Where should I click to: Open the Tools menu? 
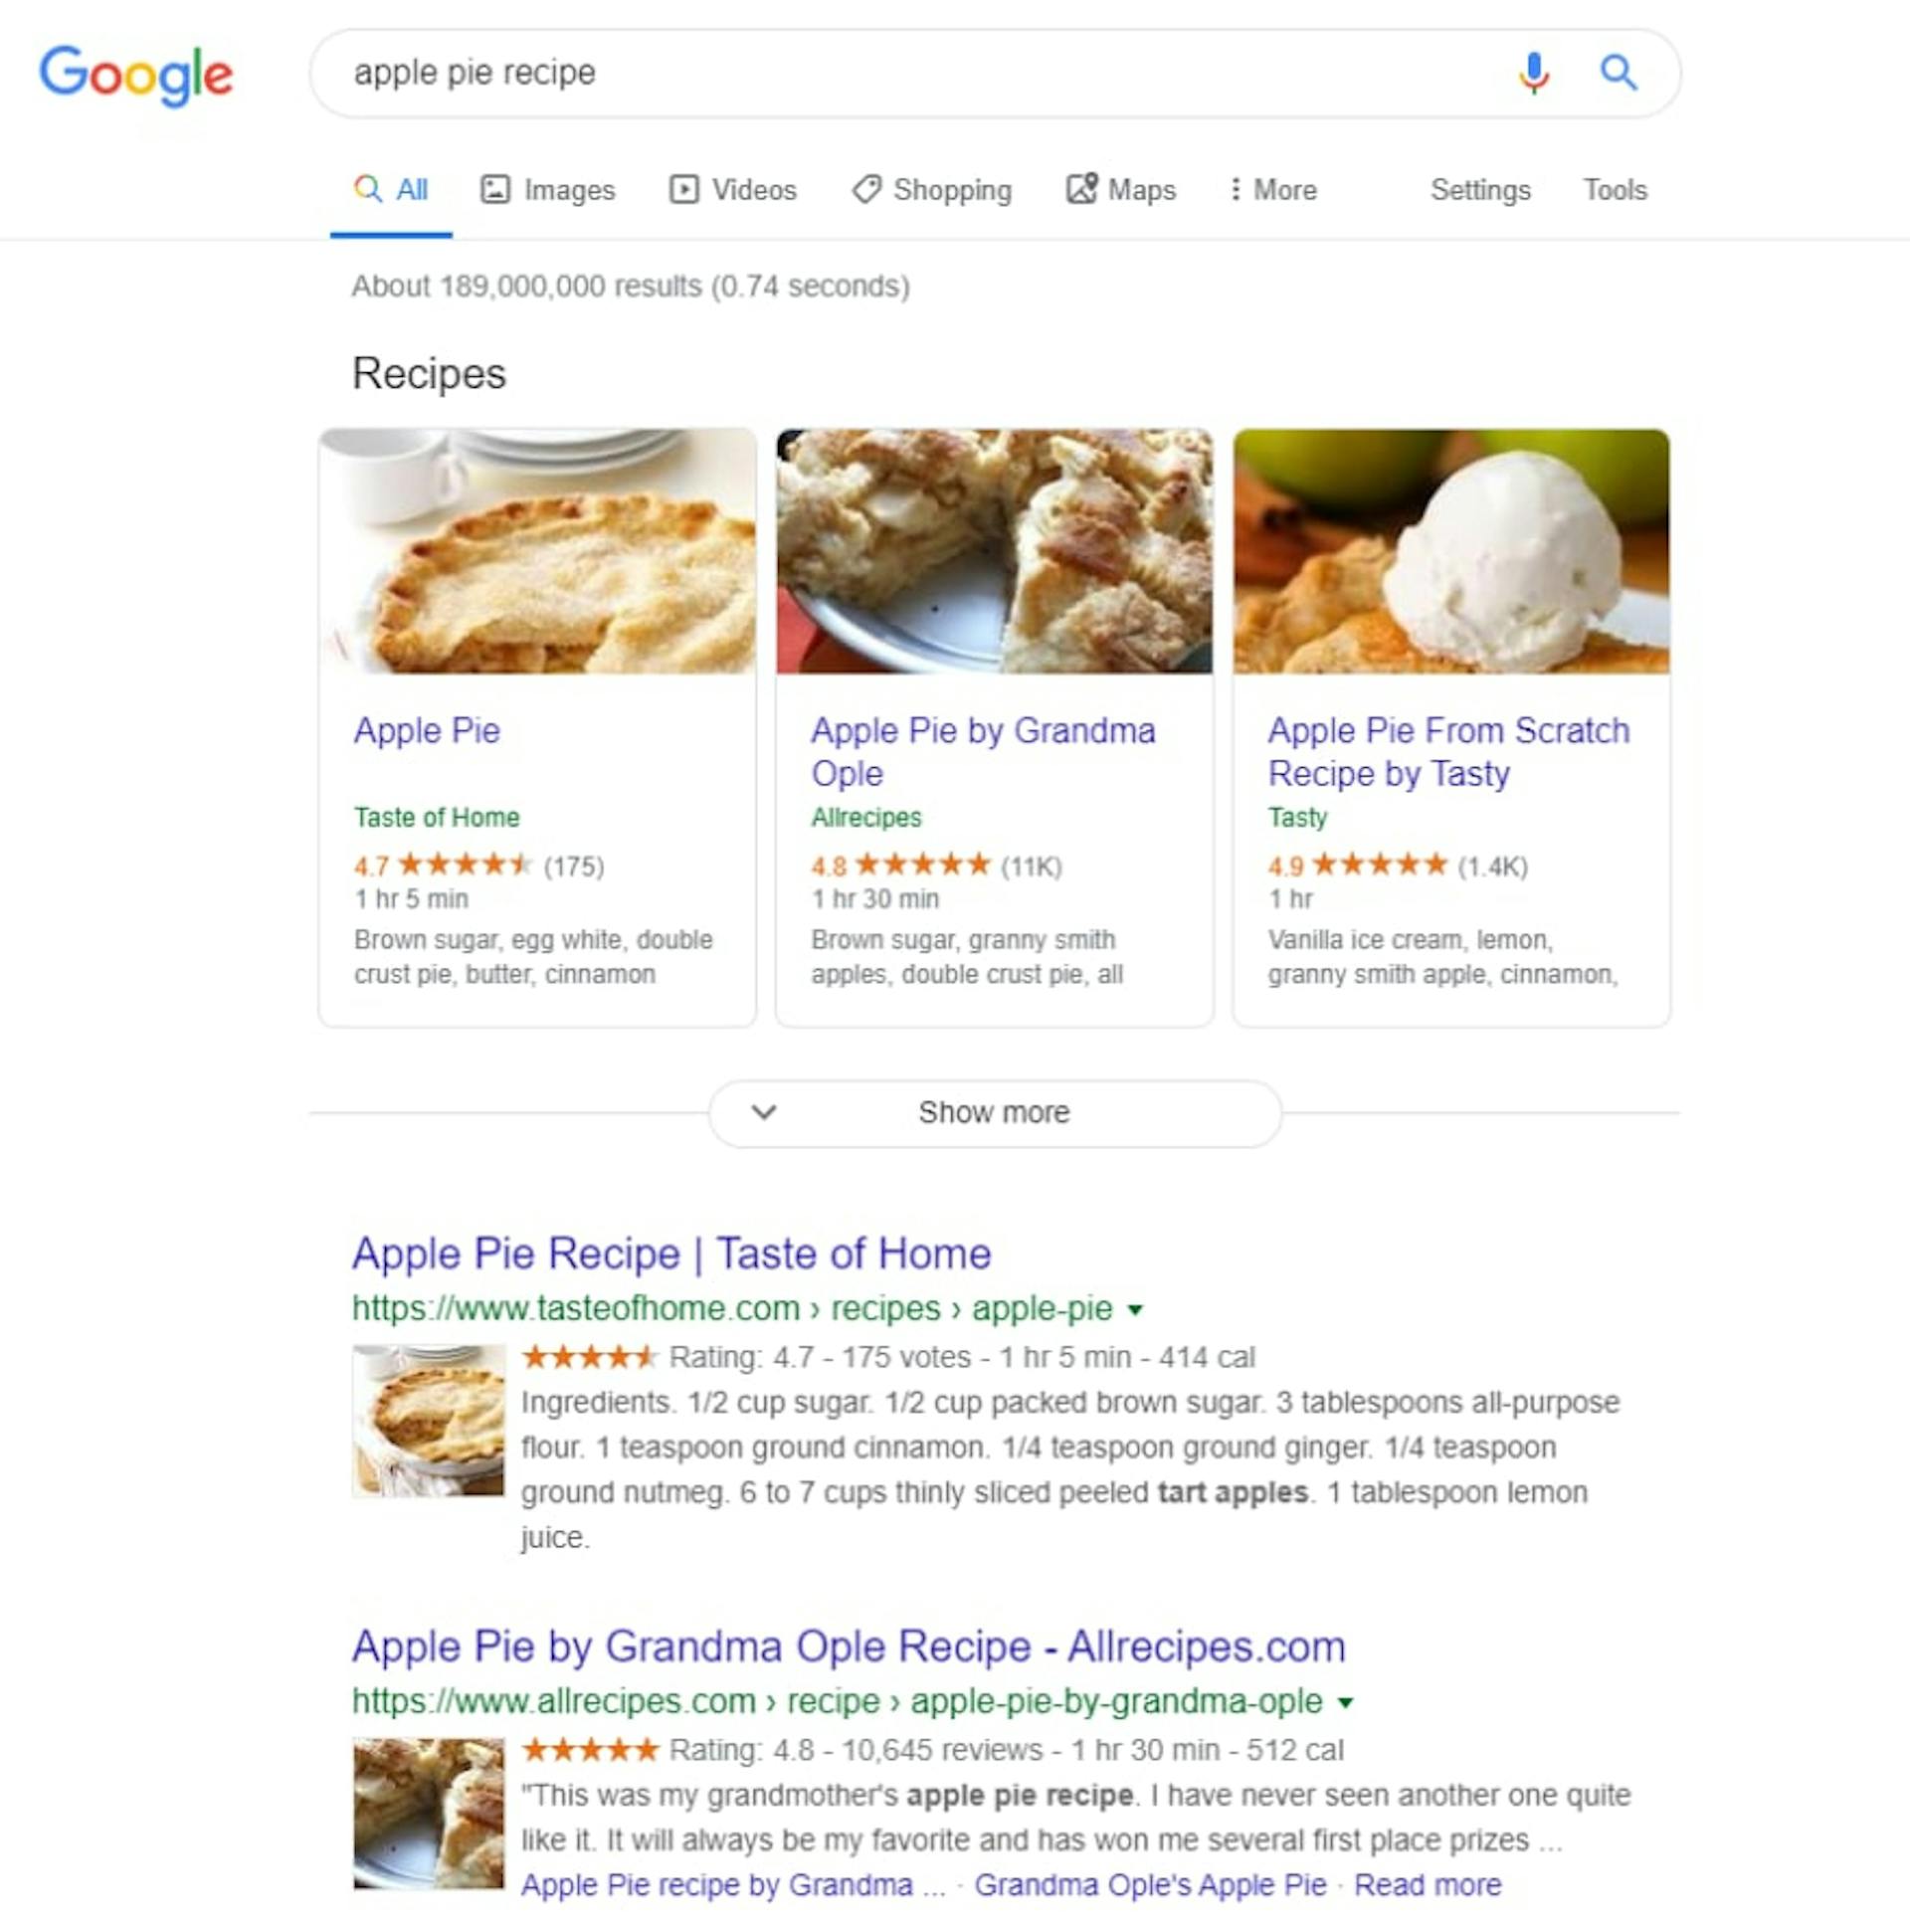(x=1614, y=190)
